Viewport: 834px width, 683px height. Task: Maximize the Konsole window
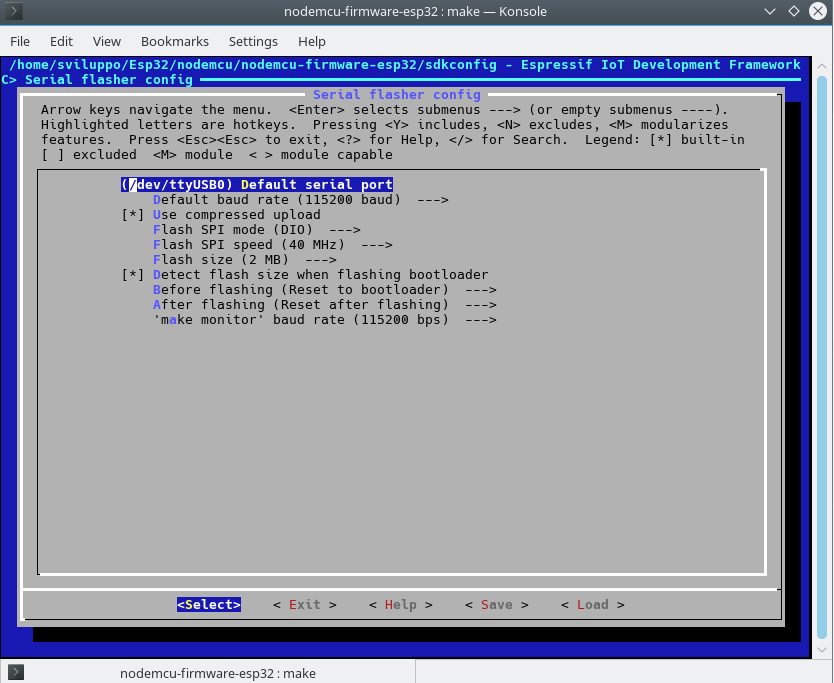(793, 12)
